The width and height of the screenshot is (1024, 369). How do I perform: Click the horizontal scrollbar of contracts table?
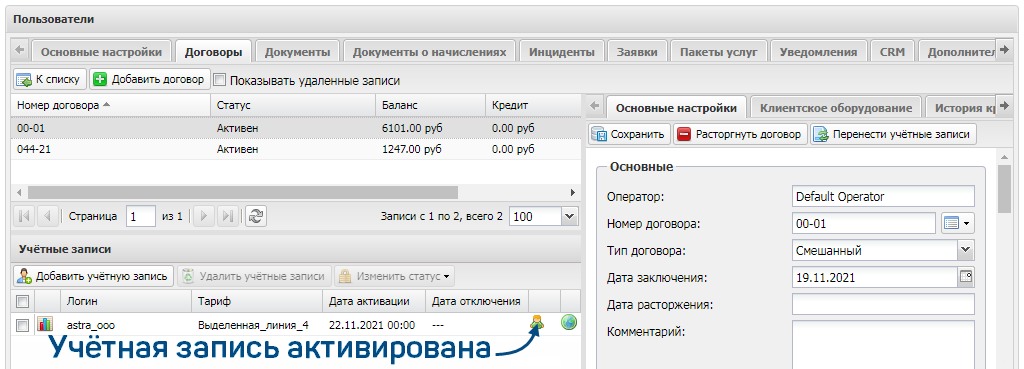(x=243, y=193)
